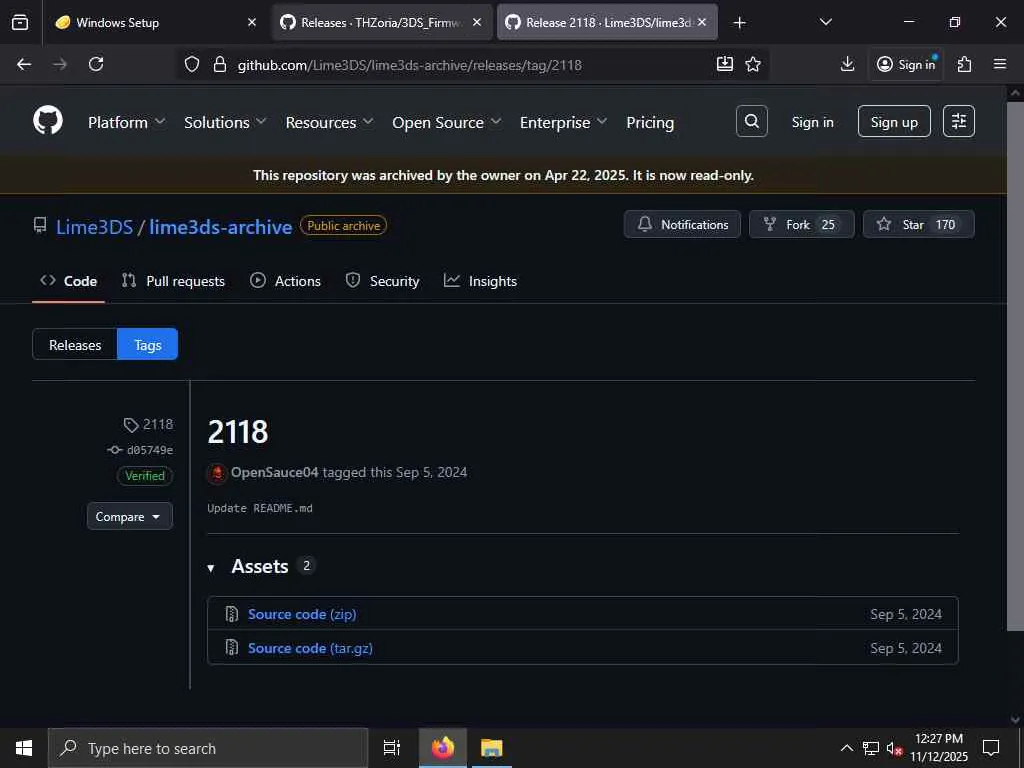Select the Tags toggle button

point(148,344)
